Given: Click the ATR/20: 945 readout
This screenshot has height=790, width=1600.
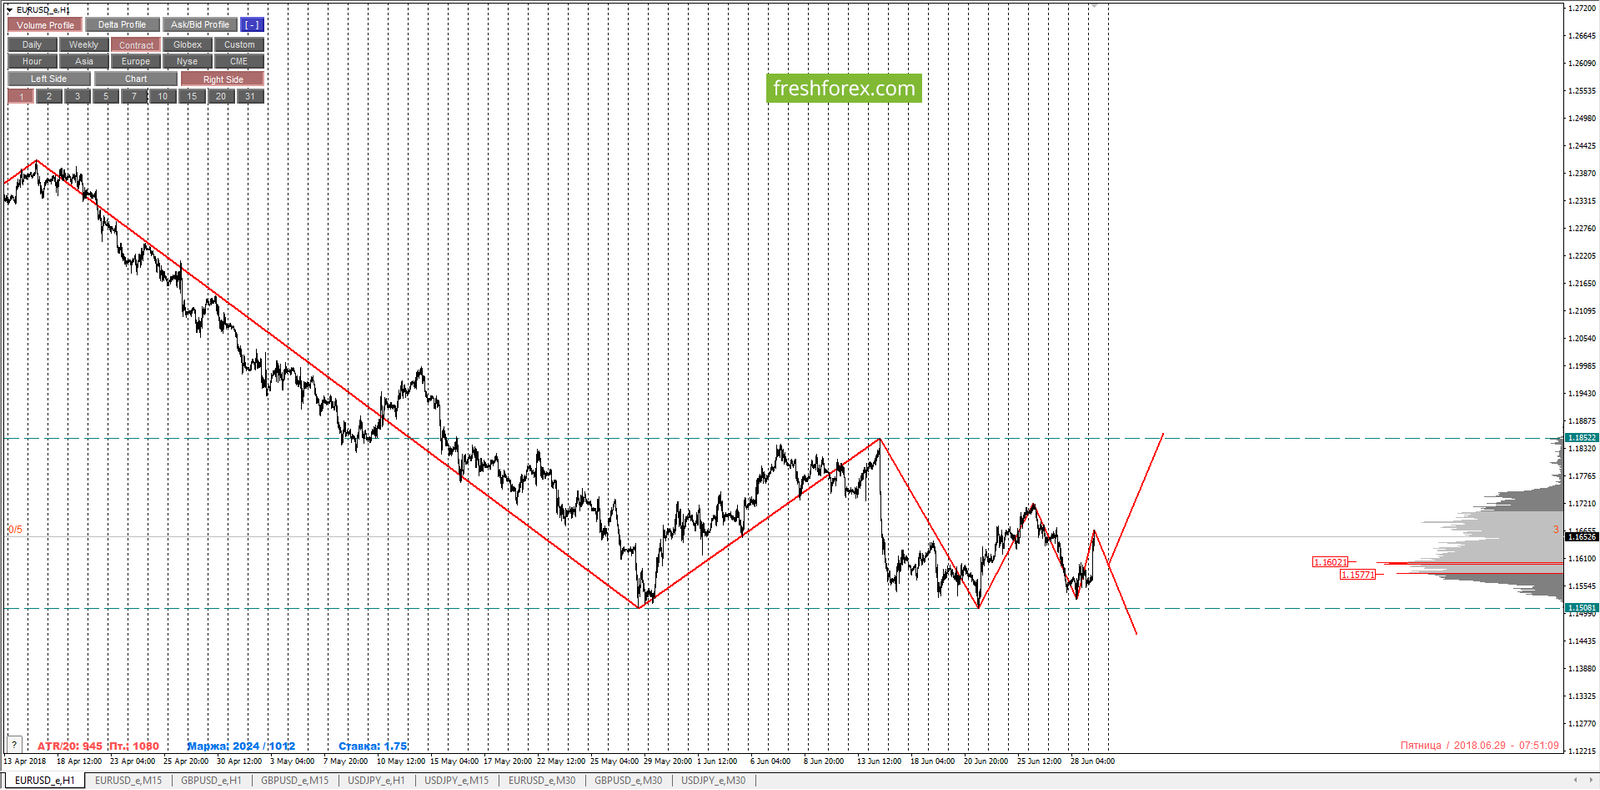Looking at the screenshot, I should 70,746.
